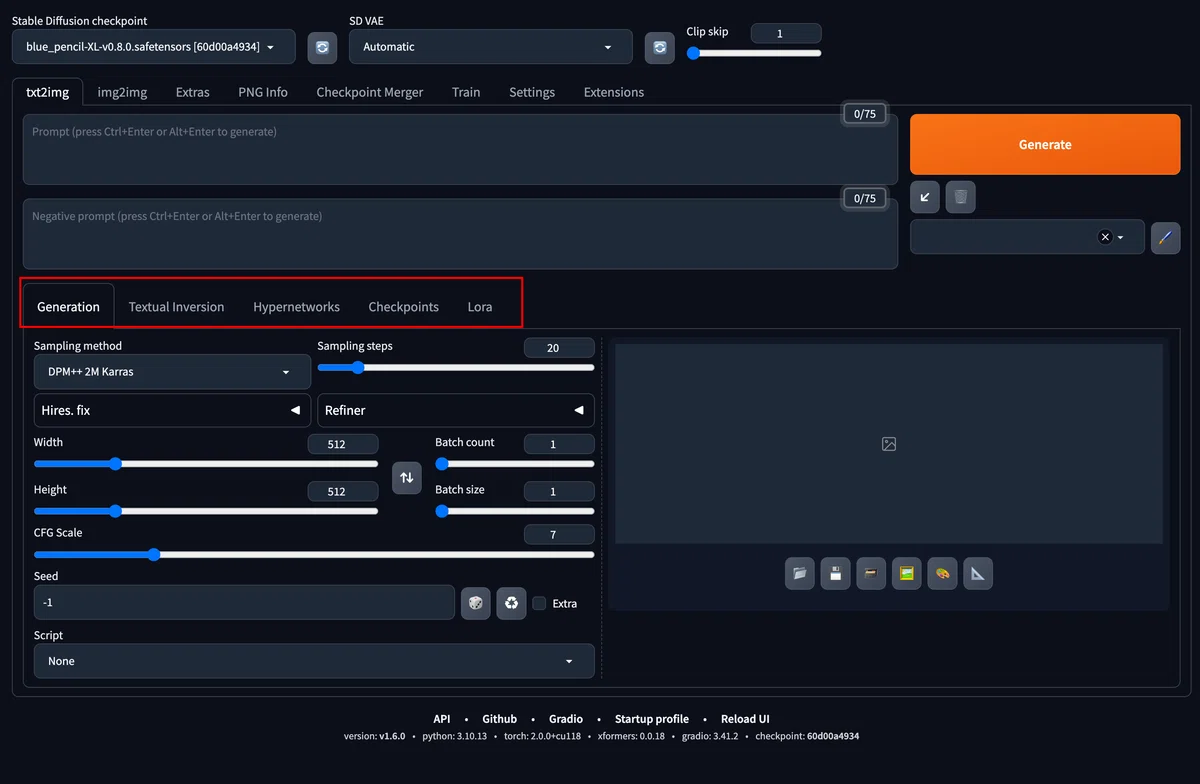1200x784 pixels.
Task: Open the Train tab
Action: (466, 92)
